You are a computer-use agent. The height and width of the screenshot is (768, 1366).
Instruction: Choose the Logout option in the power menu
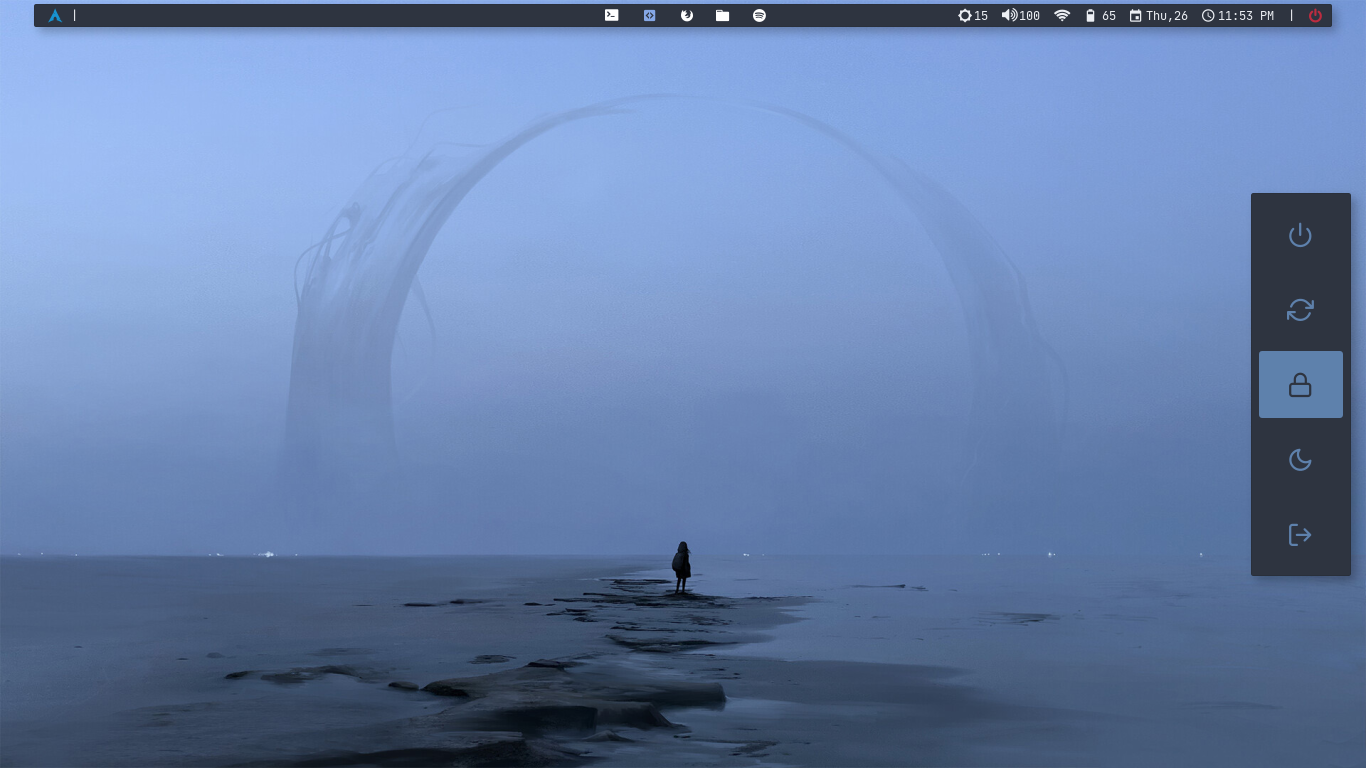(1300, 535)
